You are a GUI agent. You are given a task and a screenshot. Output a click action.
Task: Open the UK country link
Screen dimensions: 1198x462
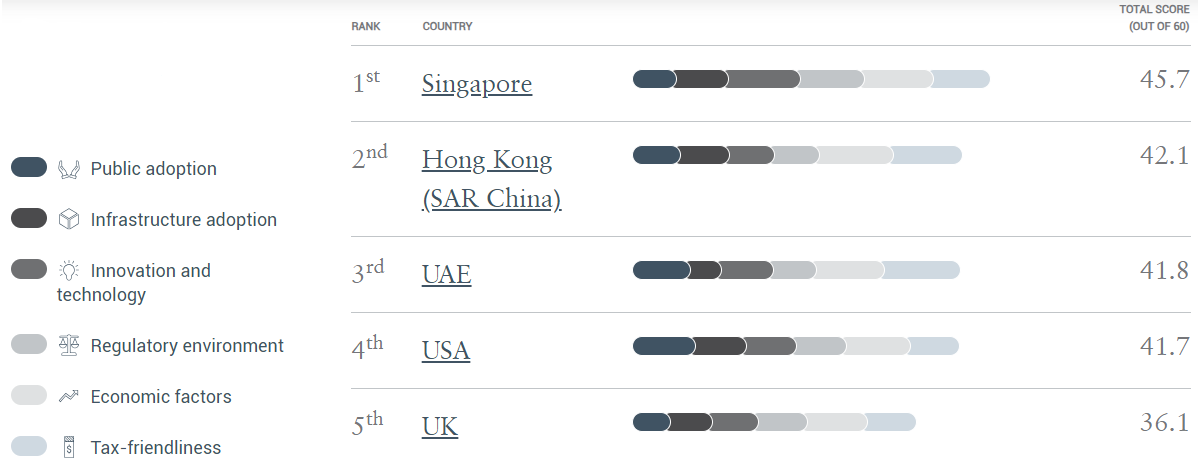coord(439,426)
